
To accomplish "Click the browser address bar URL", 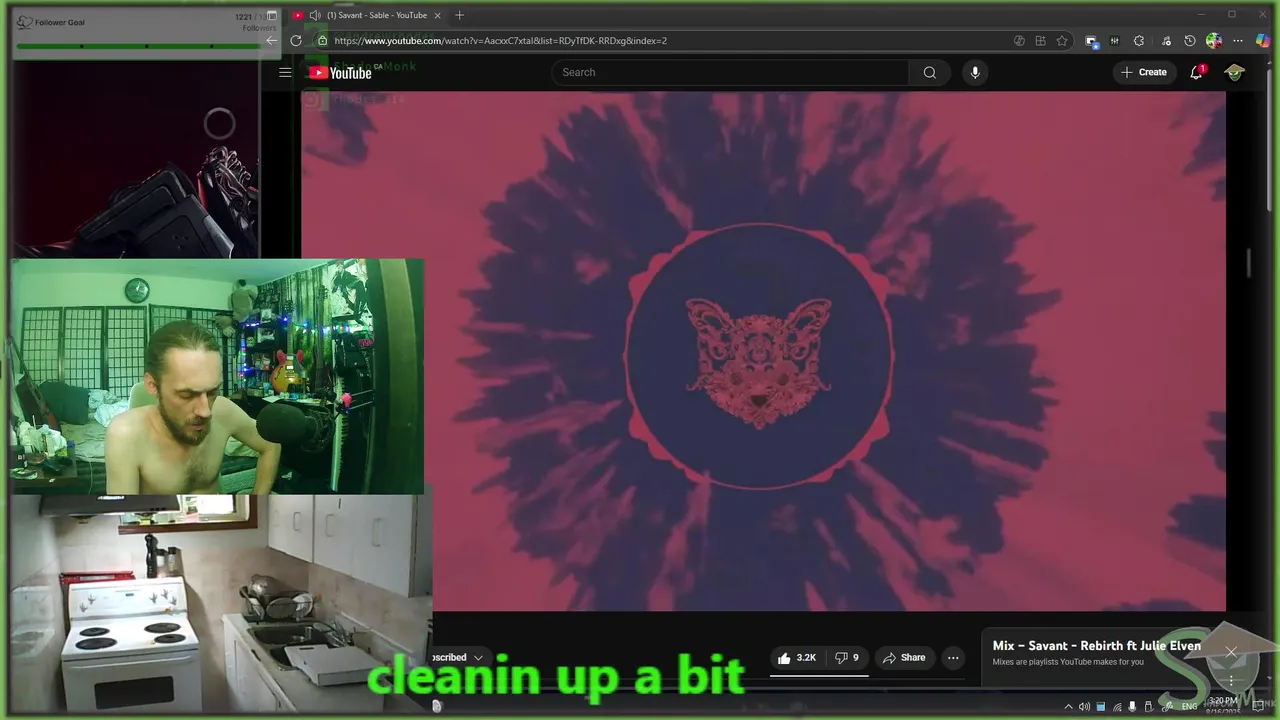I will 500,41.
